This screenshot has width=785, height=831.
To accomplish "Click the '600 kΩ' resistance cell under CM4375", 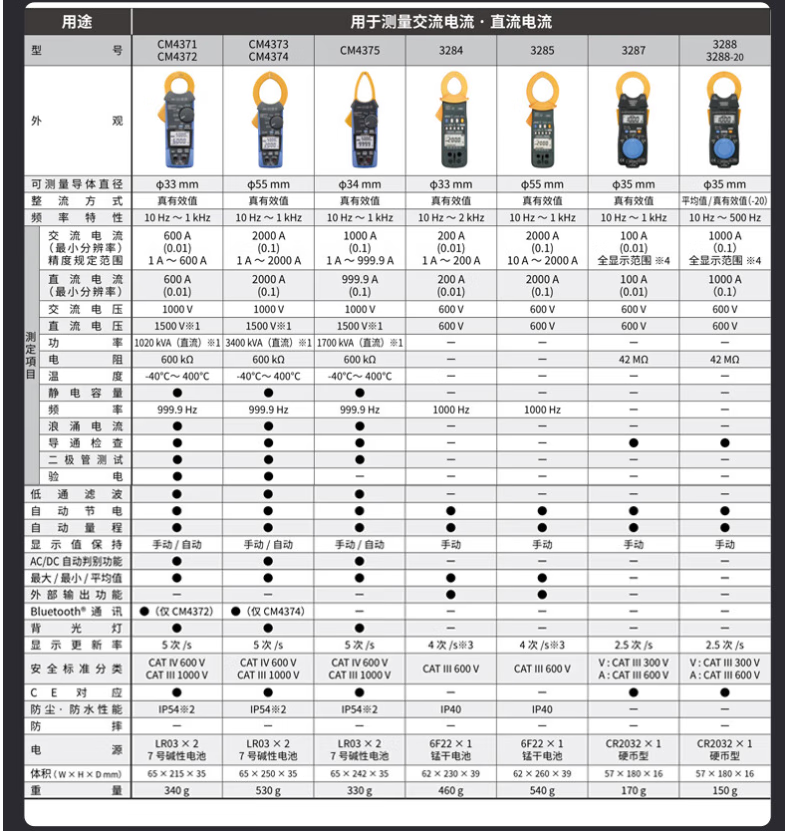I will click(x=360, y=359).
